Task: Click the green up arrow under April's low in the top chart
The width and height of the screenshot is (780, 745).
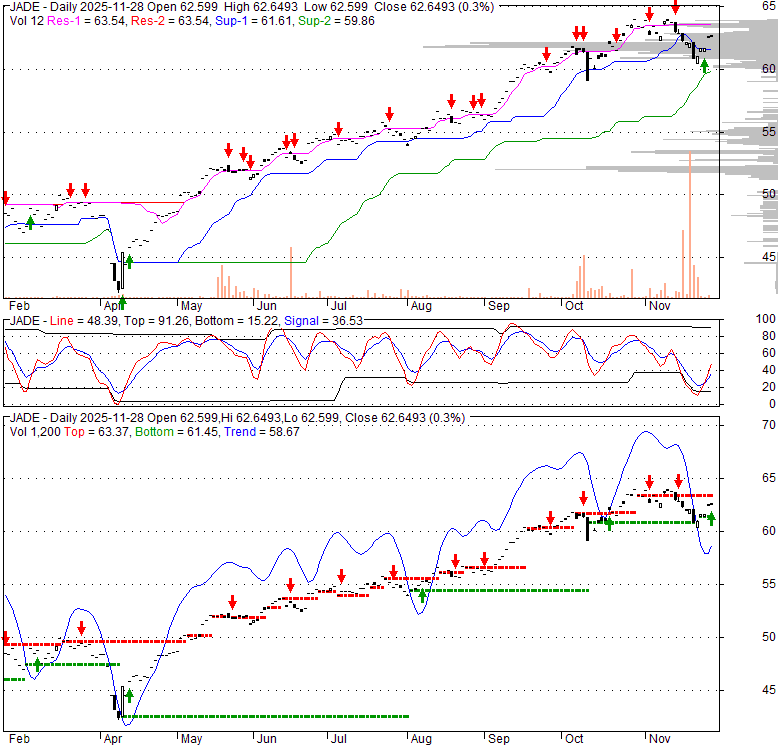Action: [x=121, y=301]
